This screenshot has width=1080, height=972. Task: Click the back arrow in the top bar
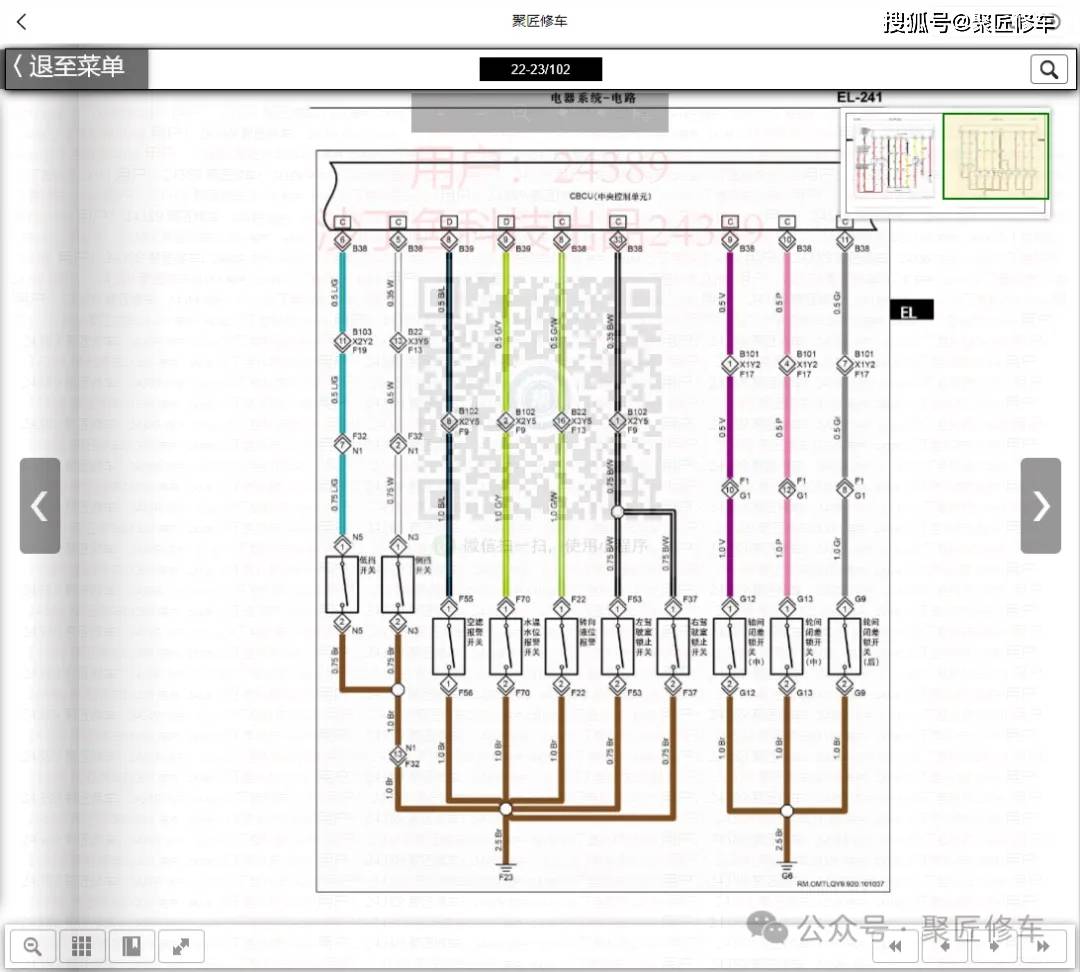21,22
